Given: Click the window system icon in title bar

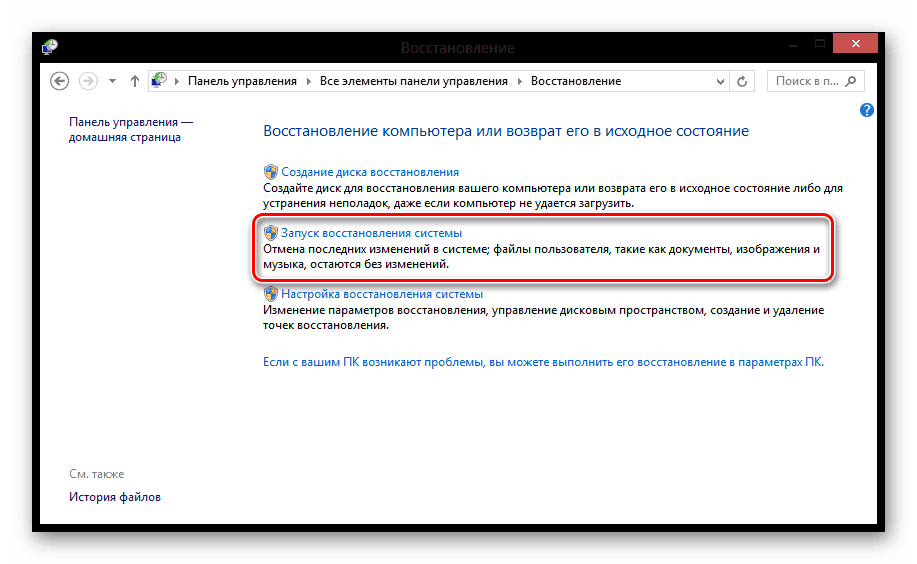Looking at the screenshot, I should click(x=50, y=46).
